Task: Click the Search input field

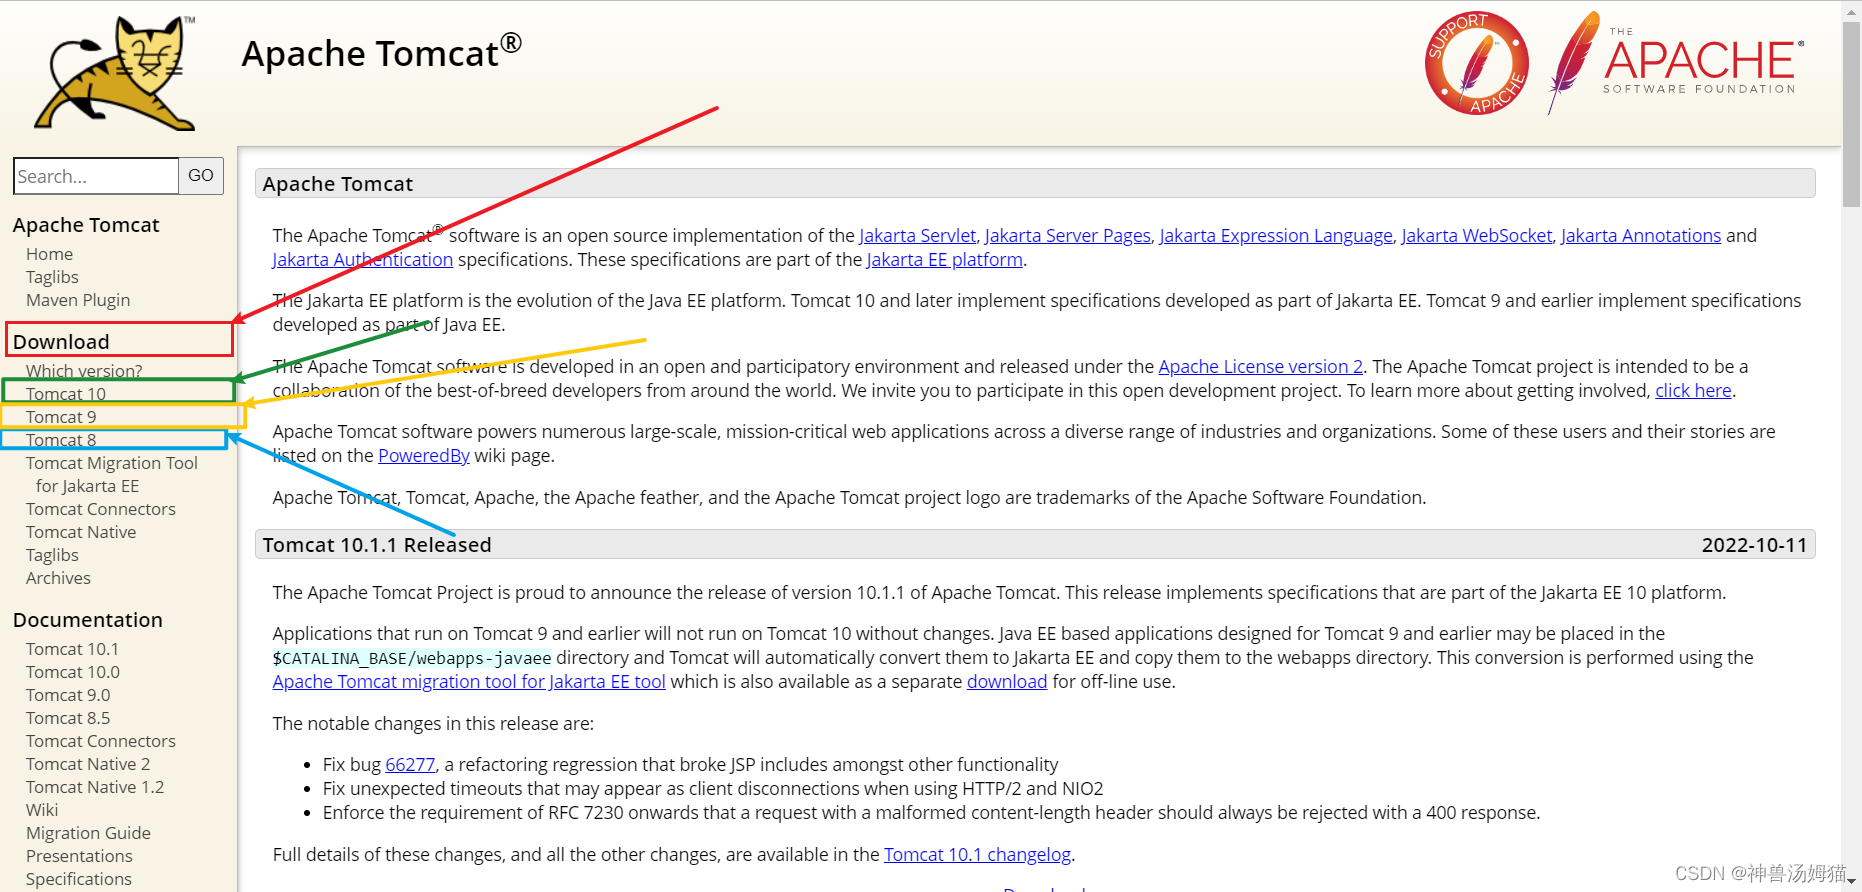Action: pos(96,176)
